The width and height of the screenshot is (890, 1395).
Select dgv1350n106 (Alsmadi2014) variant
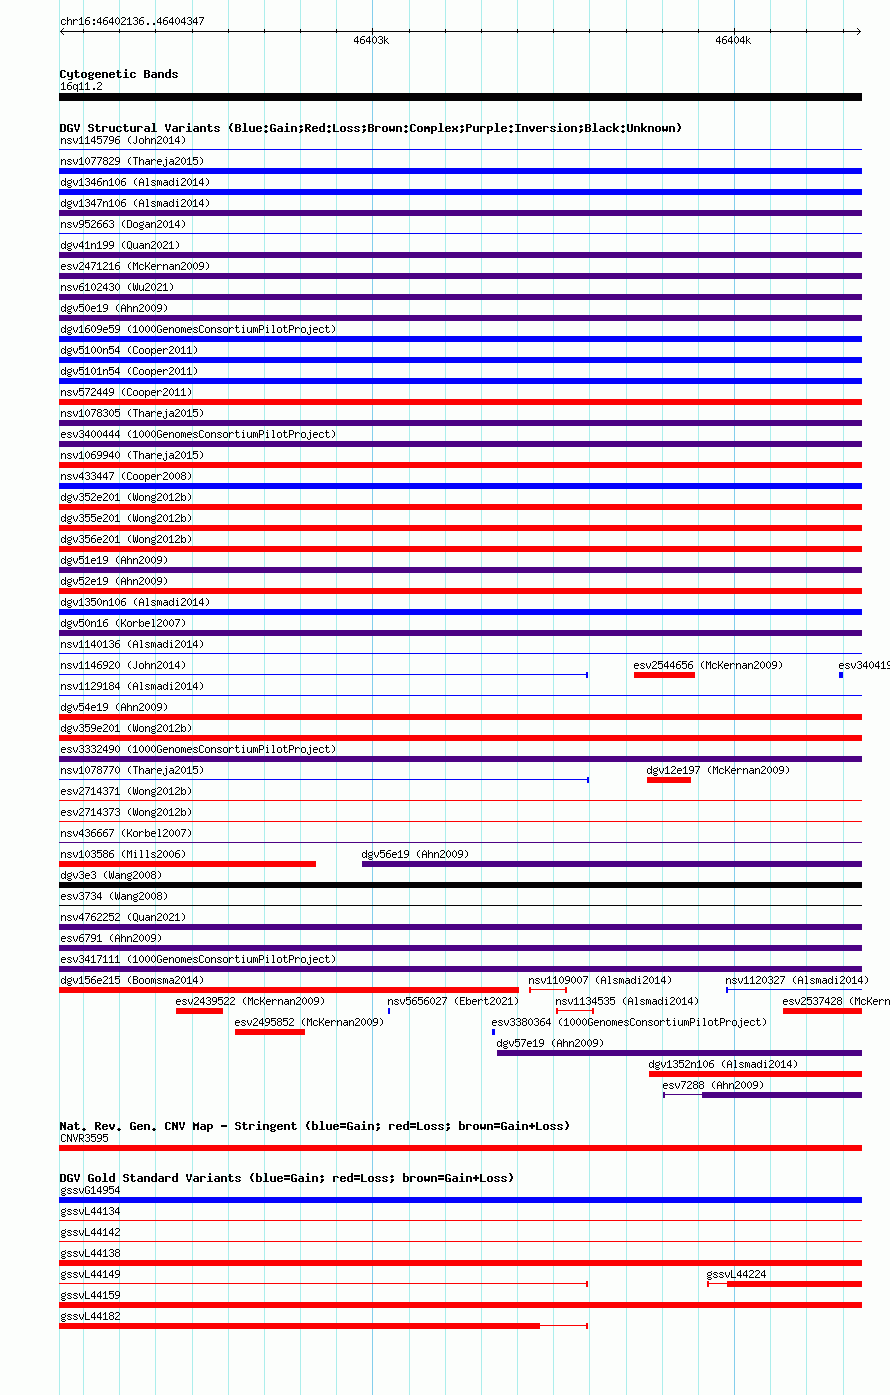pos(134,602)
